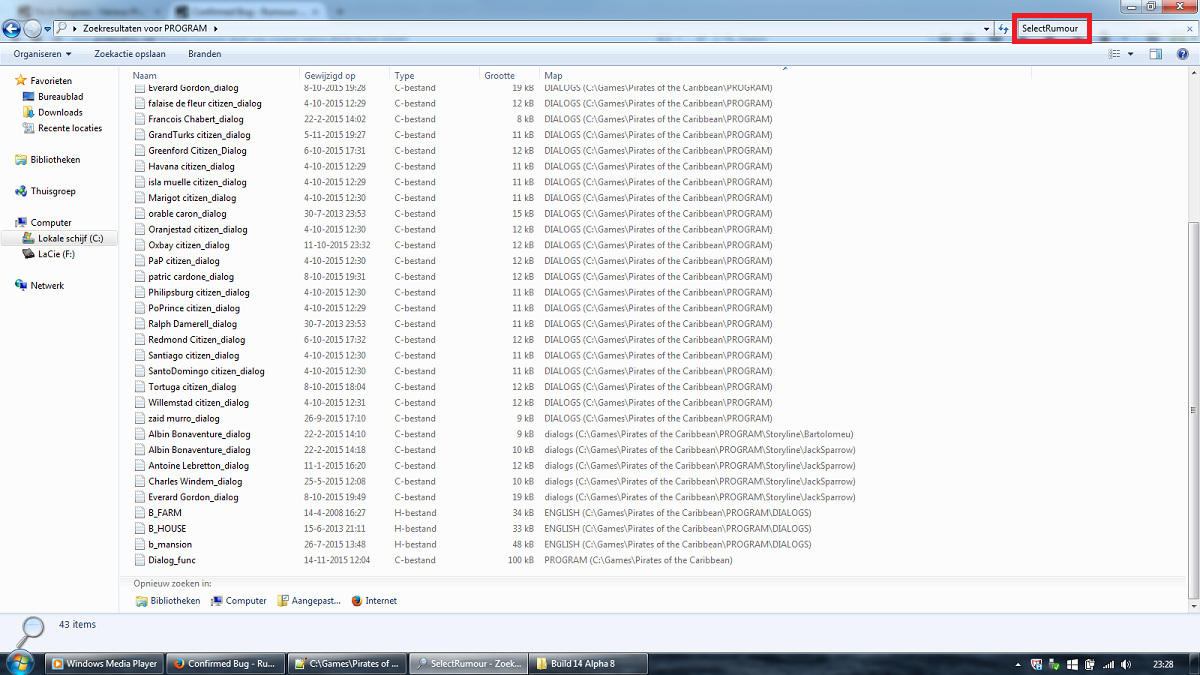
Task: Open the clock showing 23:28
Action: 1163,664
